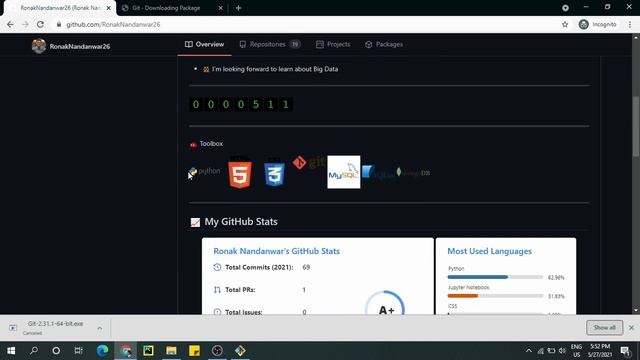This screenshot has width=640, height=360.
Task: Click the My GitHub Stats heading
Action: point(241,222)
